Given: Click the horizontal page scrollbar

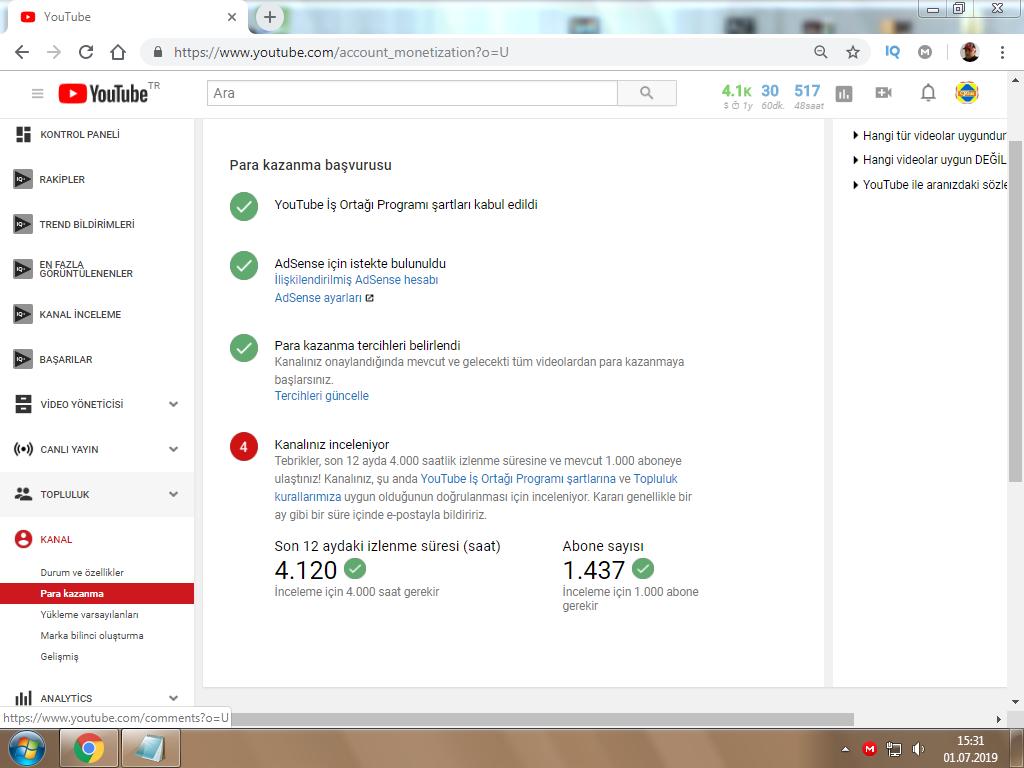Looking at the screenshot, I should [x=542, y=719].
